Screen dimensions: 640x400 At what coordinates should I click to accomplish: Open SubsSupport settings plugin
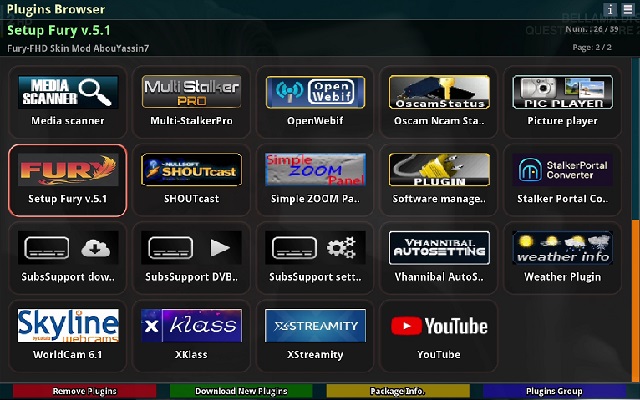[315, 258]
